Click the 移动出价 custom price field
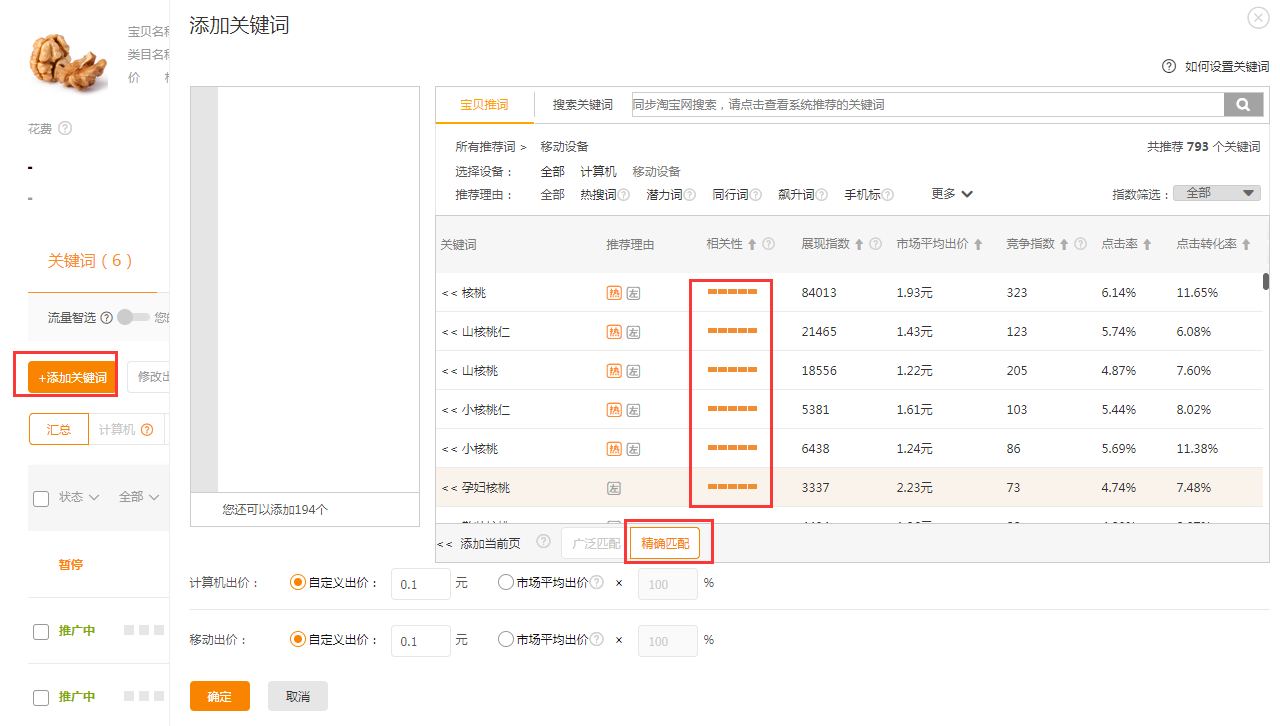1280x726 pixels. point(420,641)
